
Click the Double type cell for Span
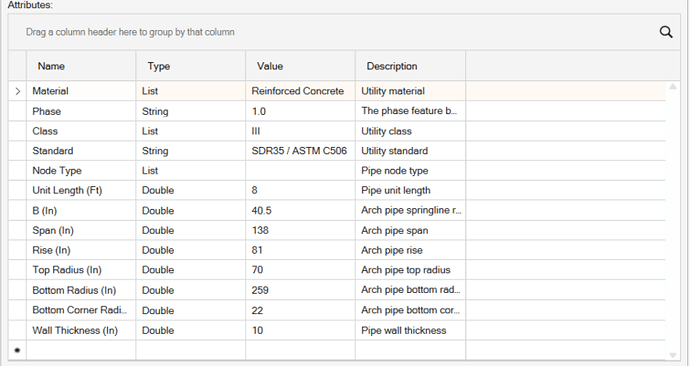coord(191,231)
